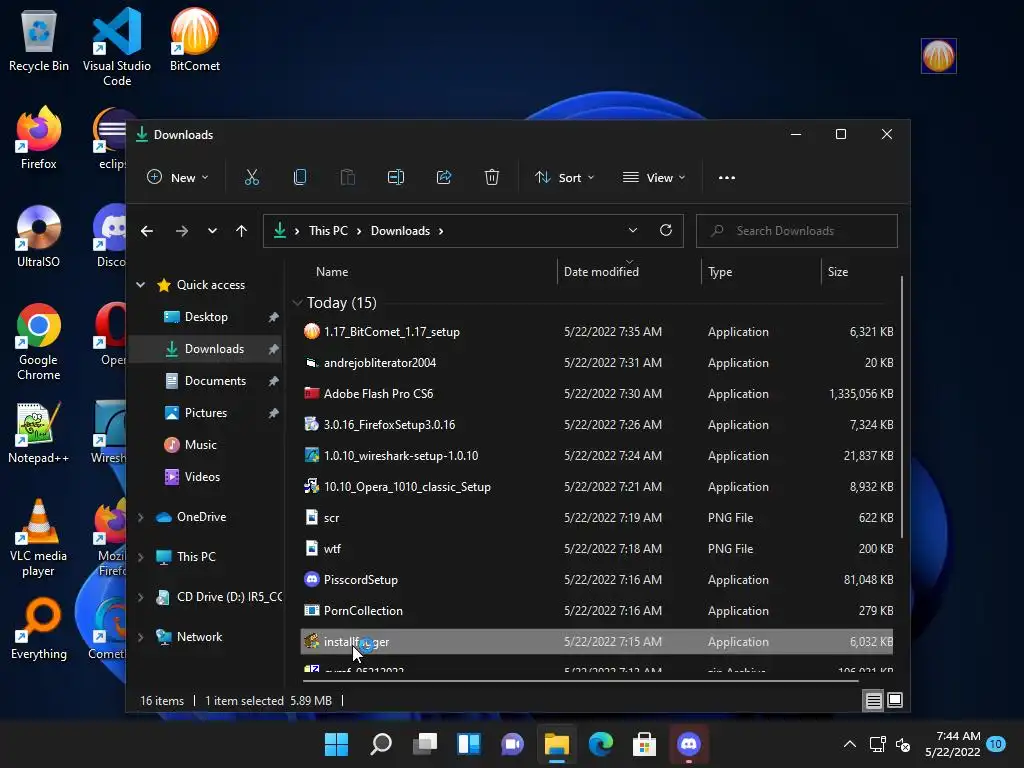The width and height of the screenshot is (1024, 768).
Task: Sort by the Name column header
Action: click(332, 272)
